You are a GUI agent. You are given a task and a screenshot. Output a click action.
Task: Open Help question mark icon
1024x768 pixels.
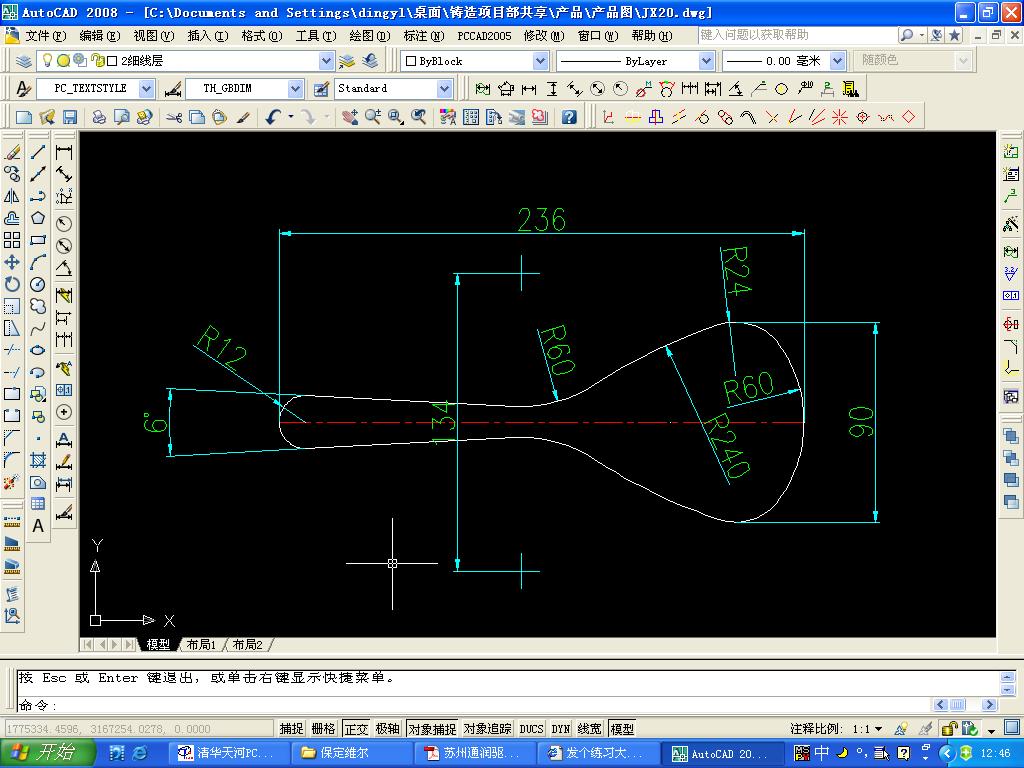(569, 117)
